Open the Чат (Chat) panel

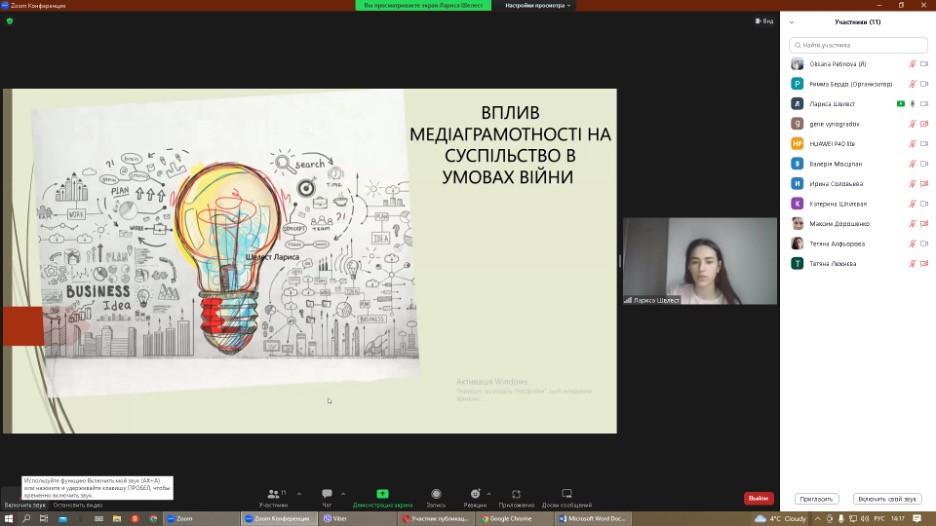[x=326, y=494]
